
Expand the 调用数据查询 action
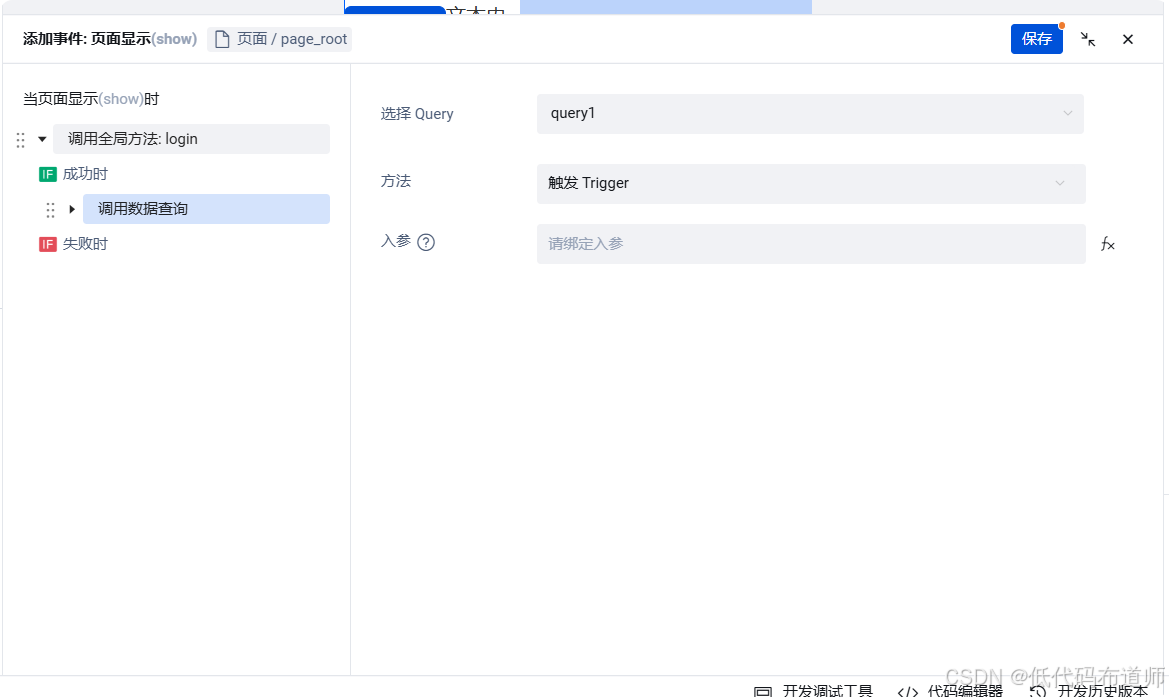pyautogui.click(x=71, y=208)
